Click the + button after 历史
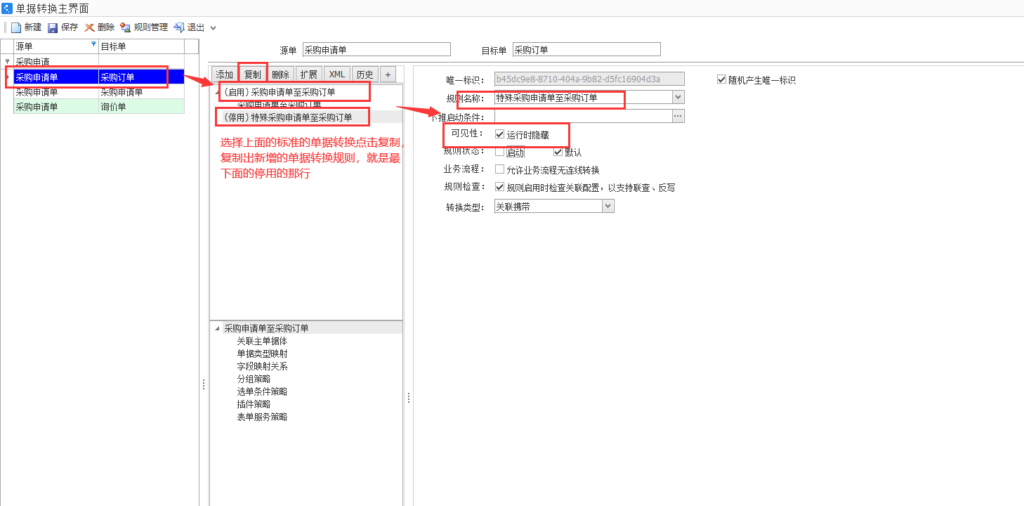1024x506 pixels. click(x=387, y=74)
